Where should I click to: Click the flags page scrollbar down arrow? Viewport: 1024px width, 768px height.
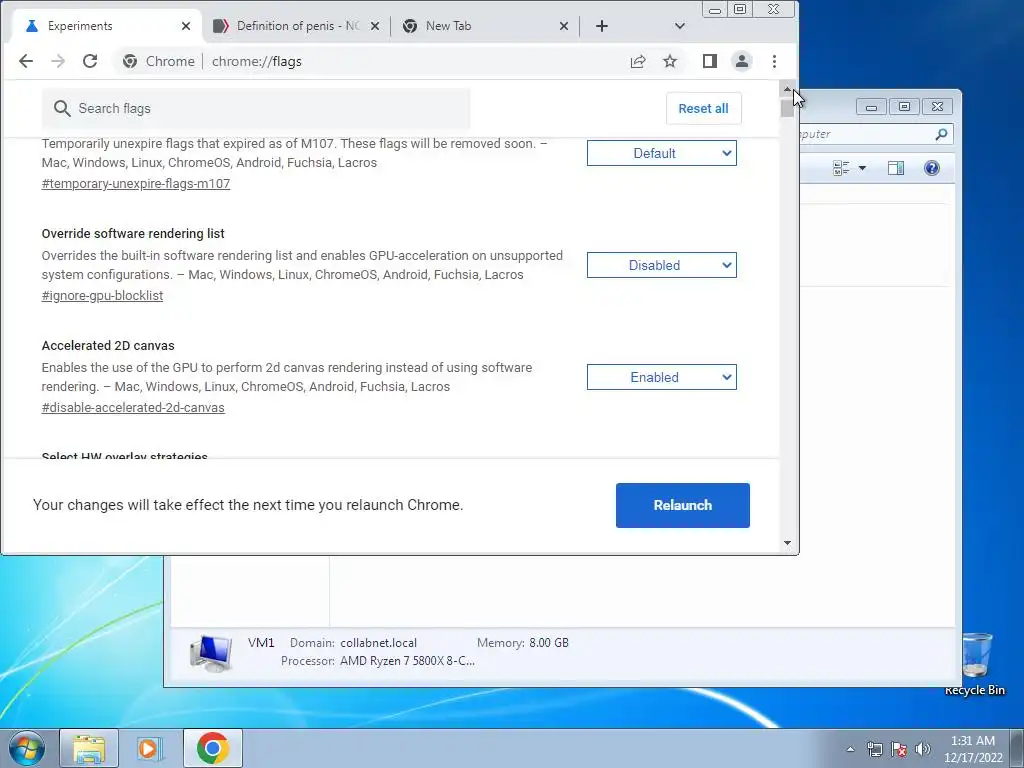787,543
